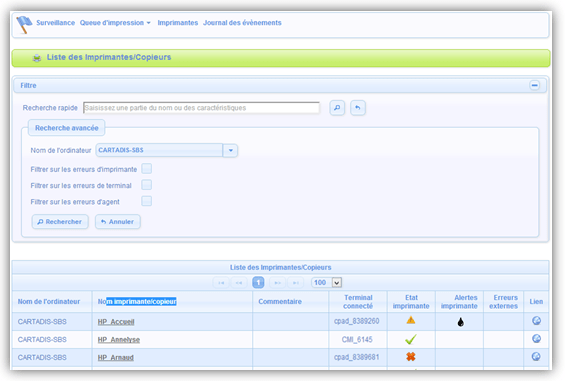The width and height of the screenshot is (565, 381).
Task: Open the Imprimantes menu item
Action: click(x=178, y=23)
